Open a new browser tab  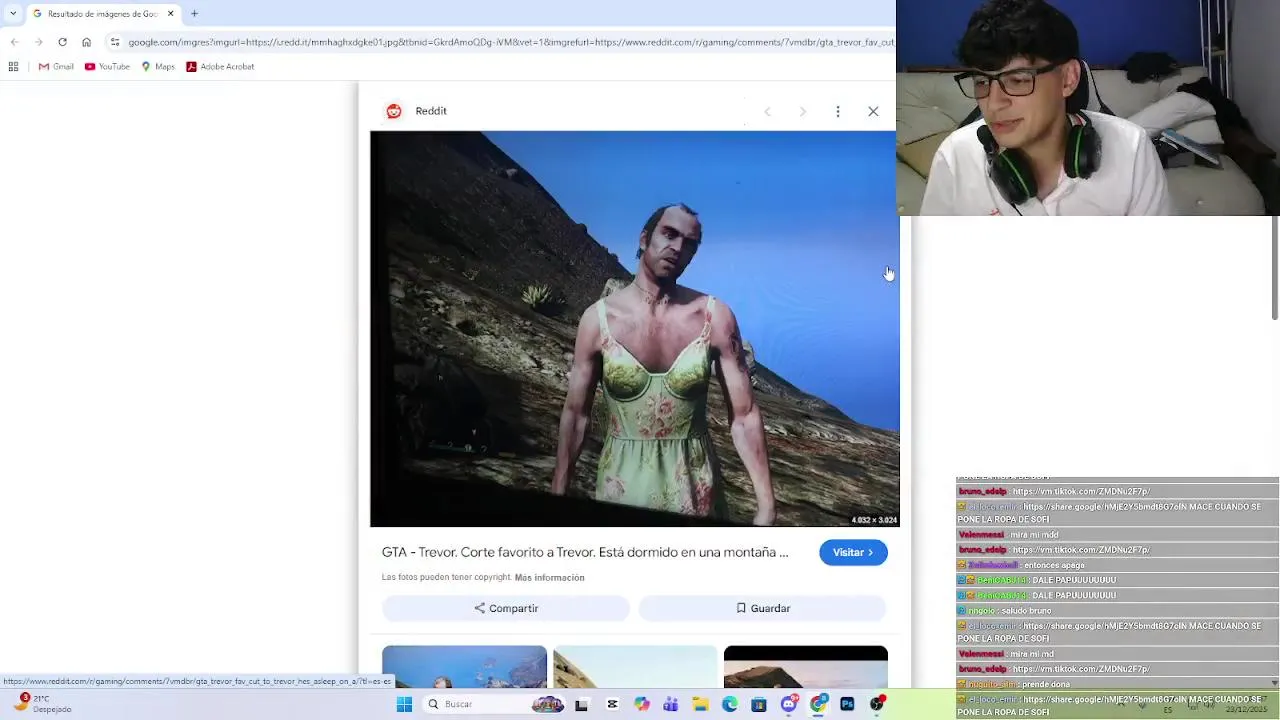pos(194,14)
